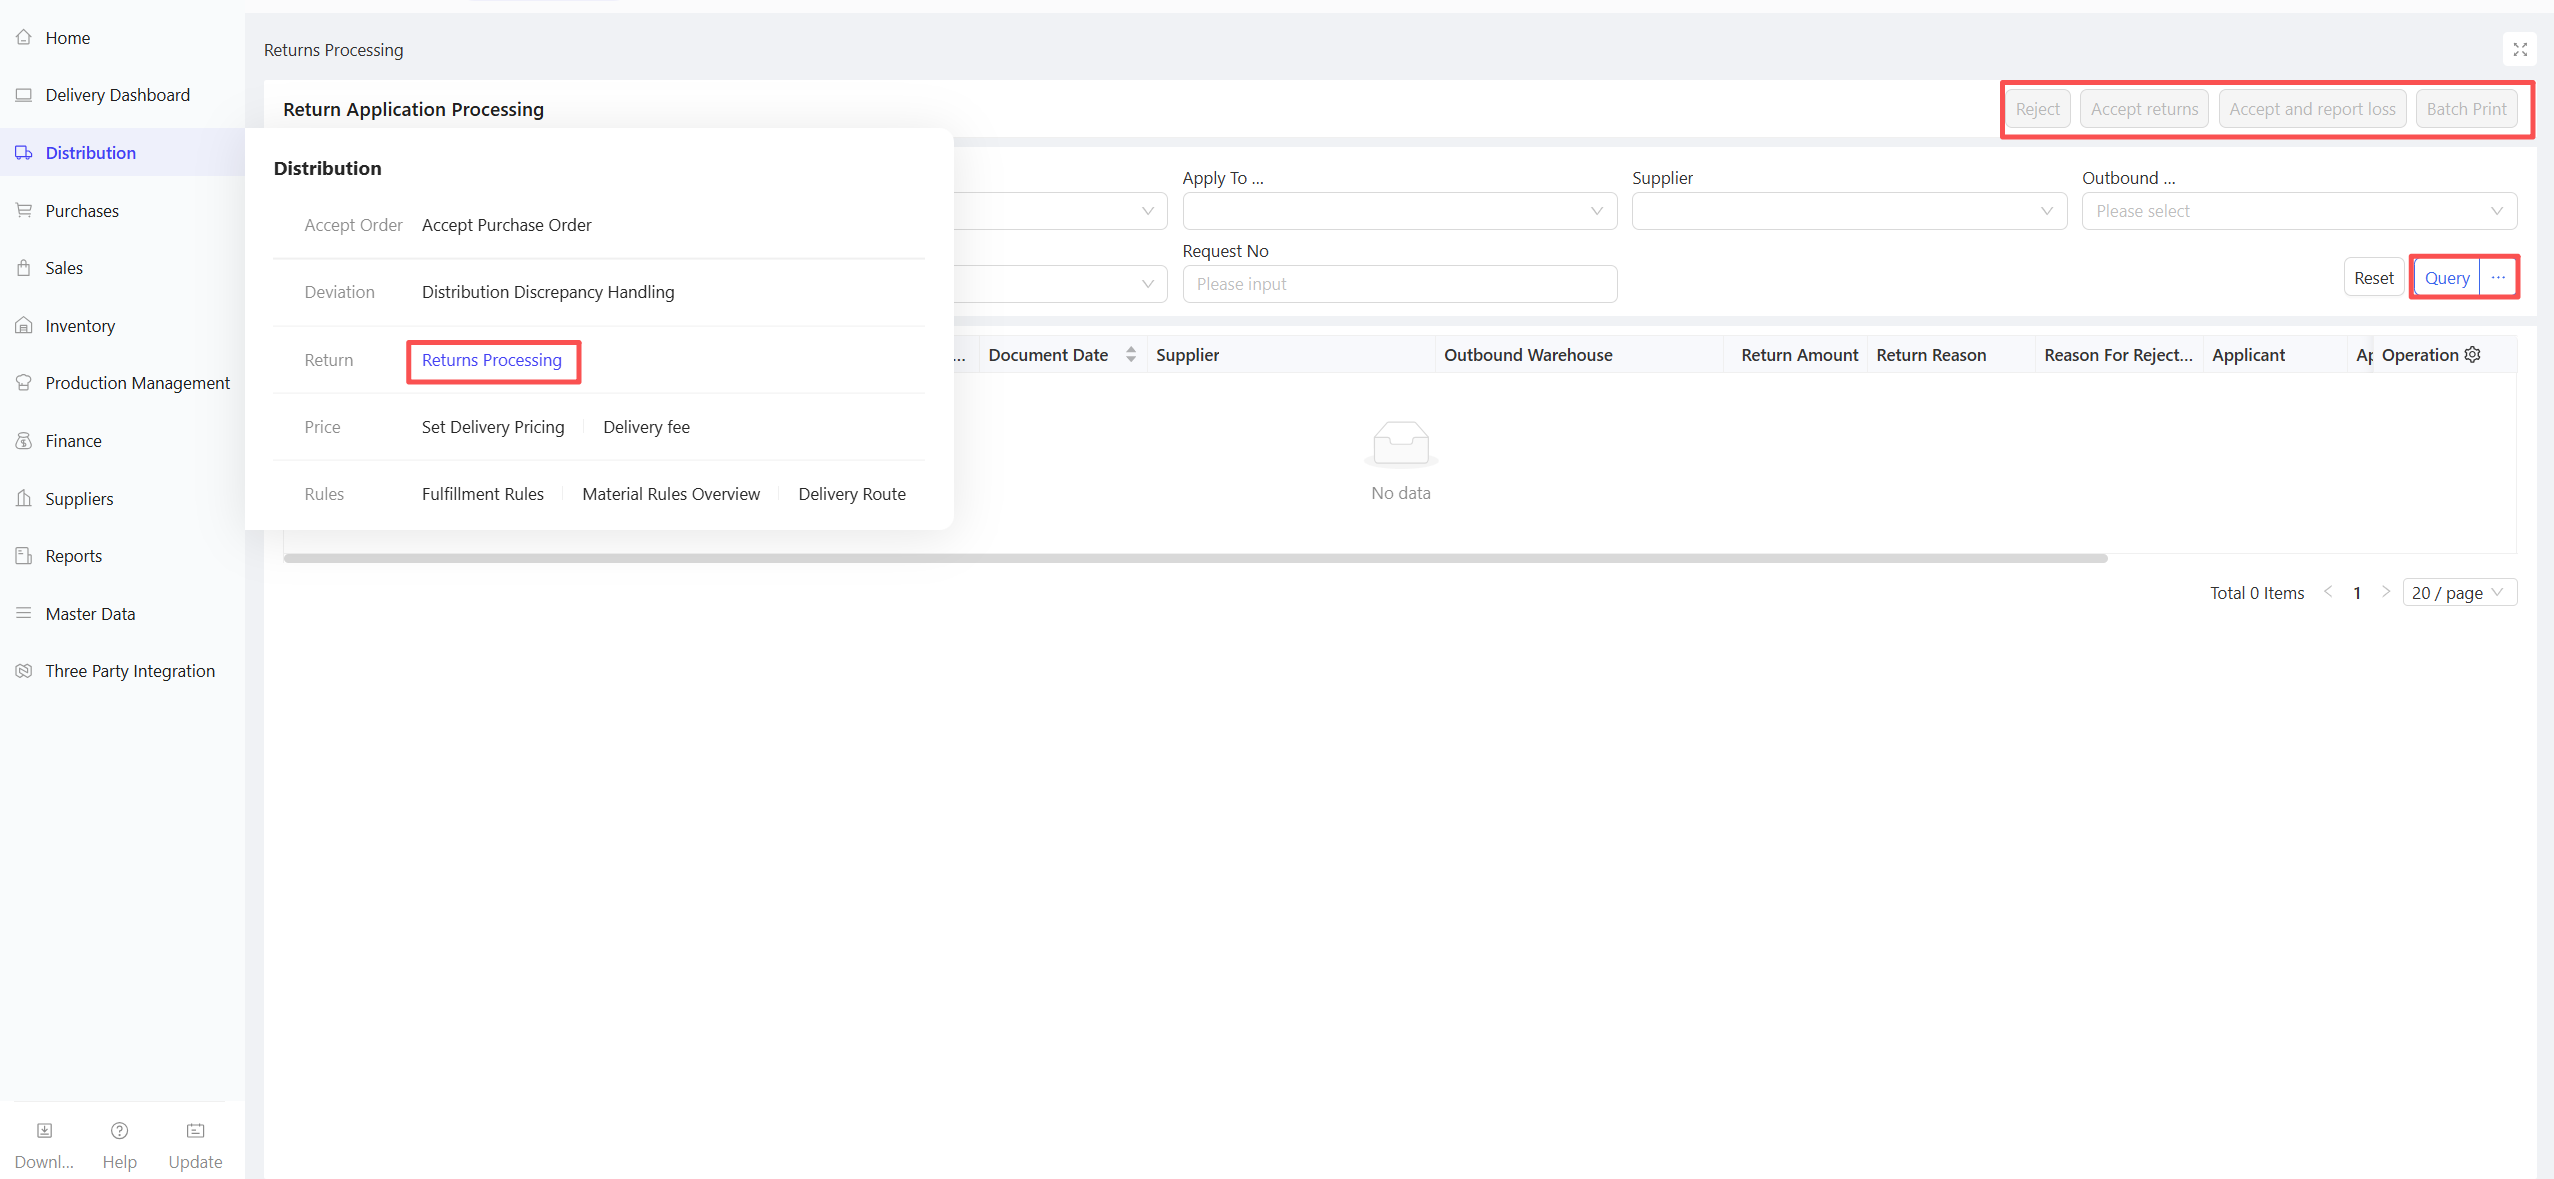Open table column settings gear icon
The width and height of the screenshot is (2554, 1179).
(x=2473, y=355)
